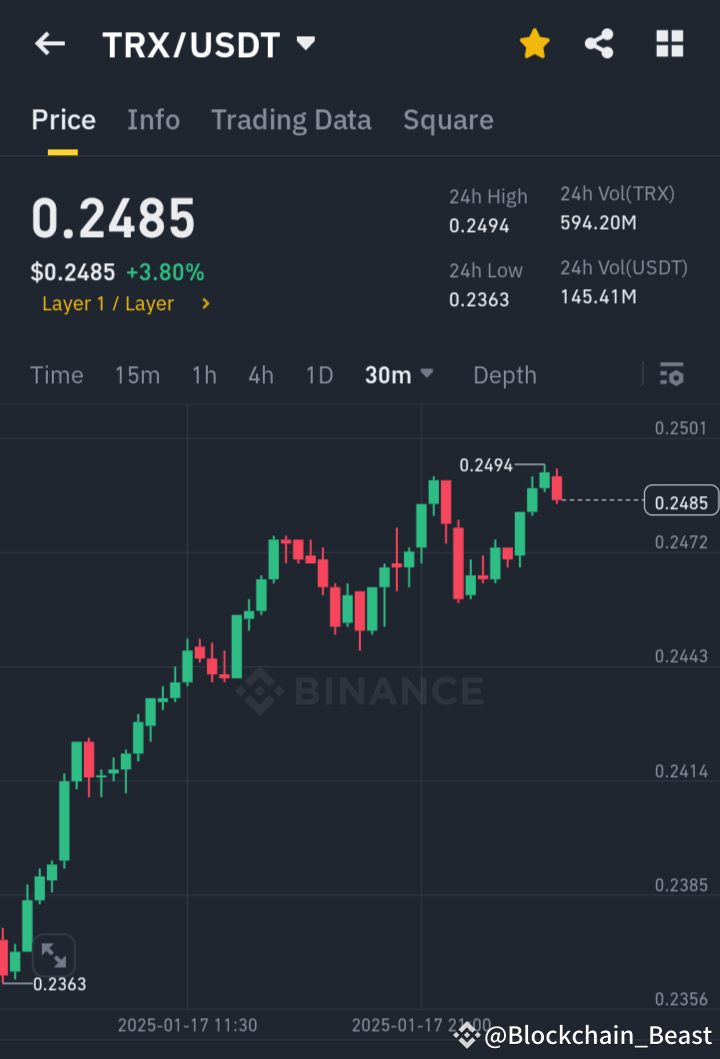The image size is (720, 1059).
Task: Click the Info section label
Action: click(x=153, y=119)
